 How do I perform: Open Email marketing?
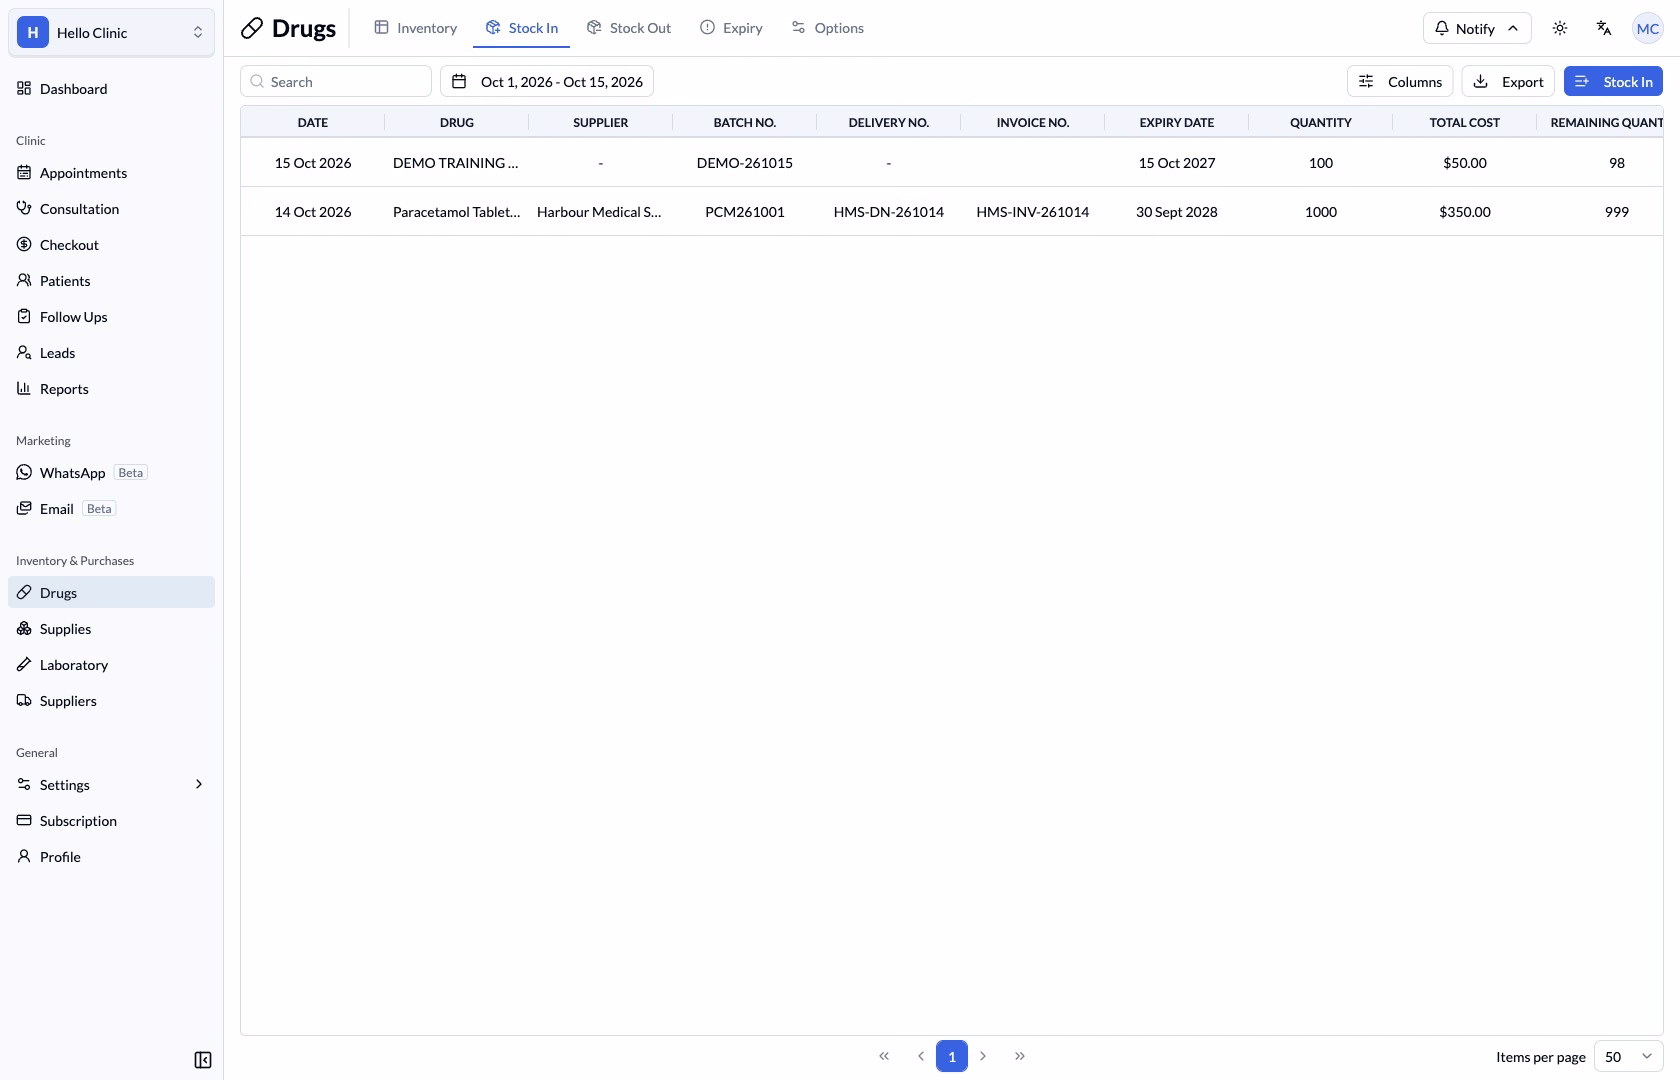tap(111, 509)
